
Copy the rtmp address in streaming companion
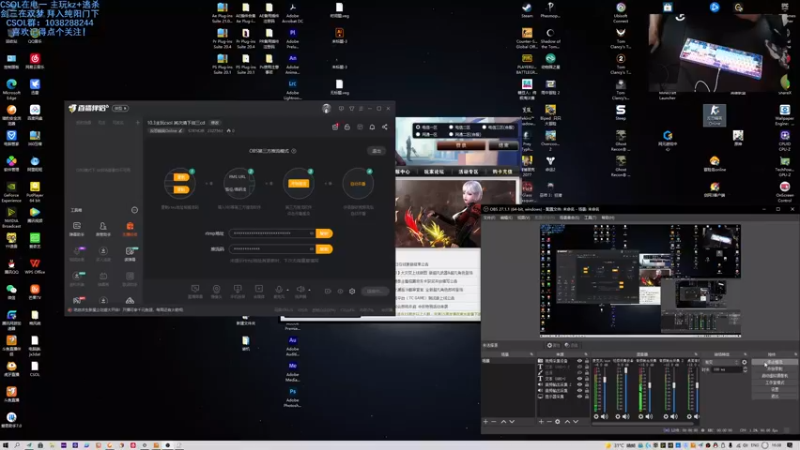(x=324, y=233)
